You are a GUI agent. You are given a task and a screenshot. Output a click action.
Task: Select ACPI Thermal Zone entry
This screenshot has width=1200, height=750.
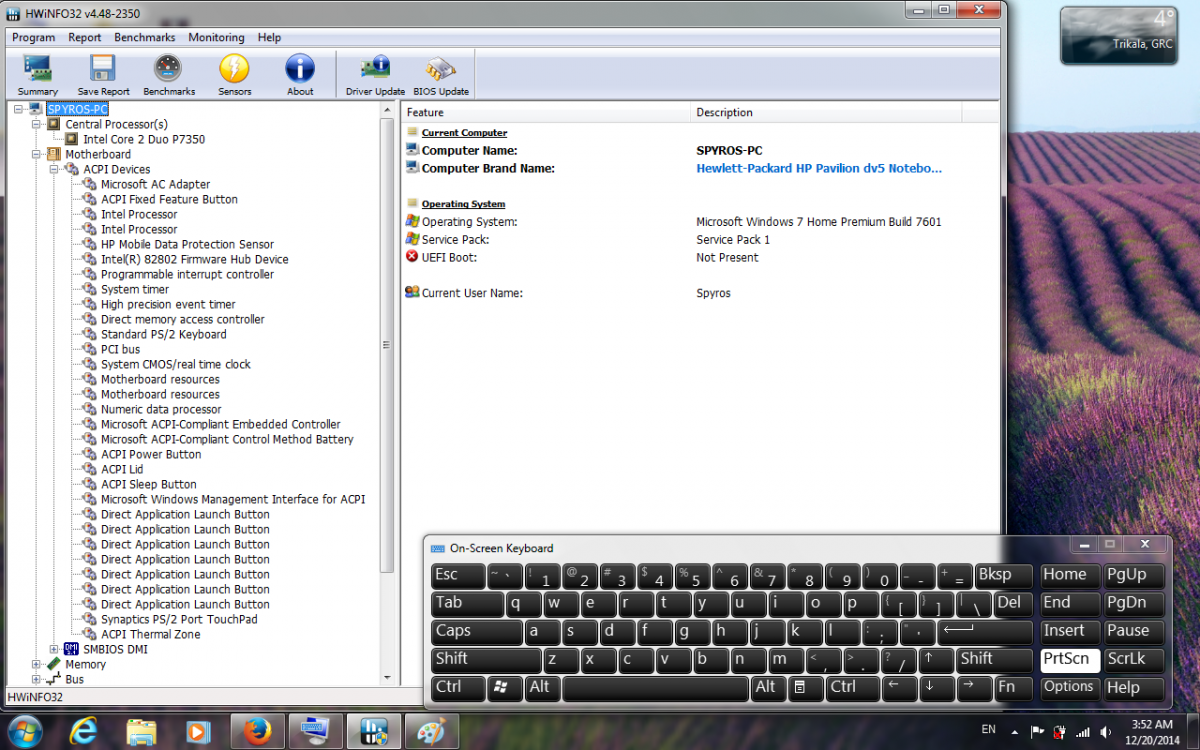tap(150, 634)
